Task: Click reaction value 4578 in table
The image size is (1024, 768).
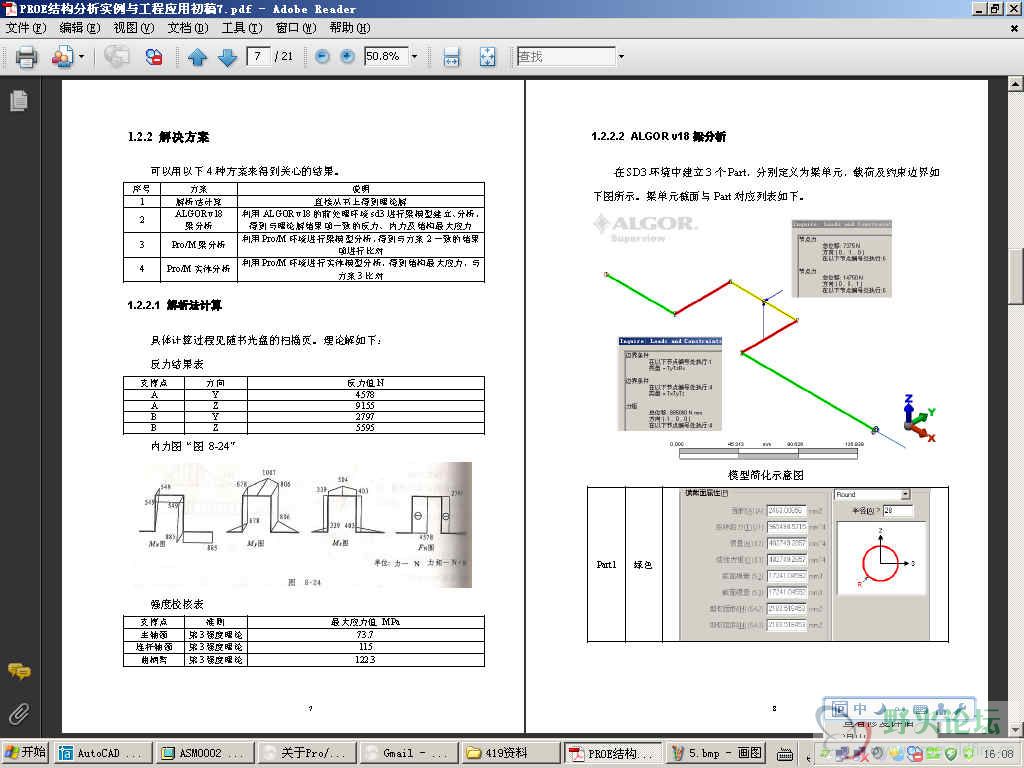Action: click(365, 394)
